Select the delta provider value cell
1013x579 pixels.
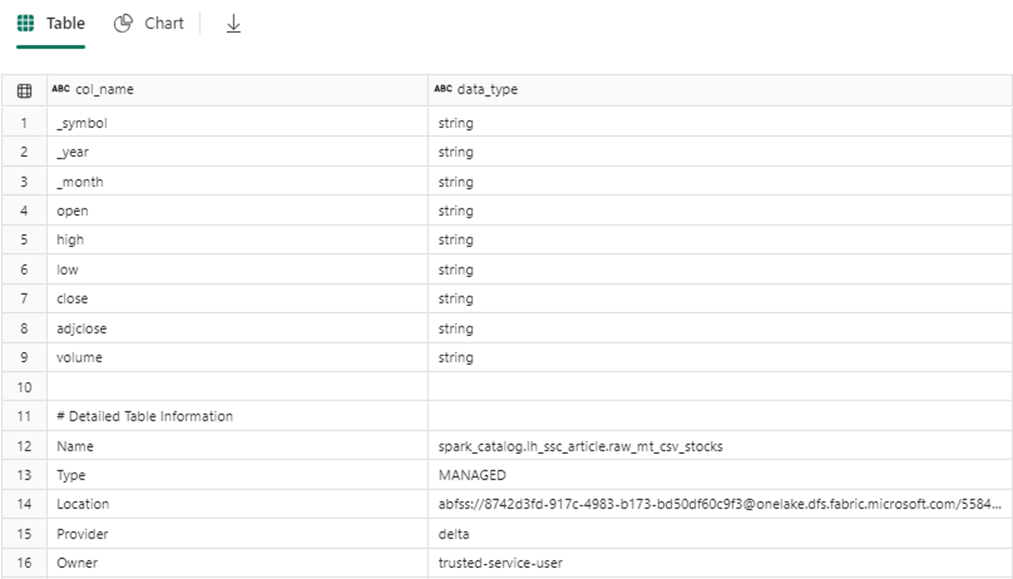coord(454,534)
